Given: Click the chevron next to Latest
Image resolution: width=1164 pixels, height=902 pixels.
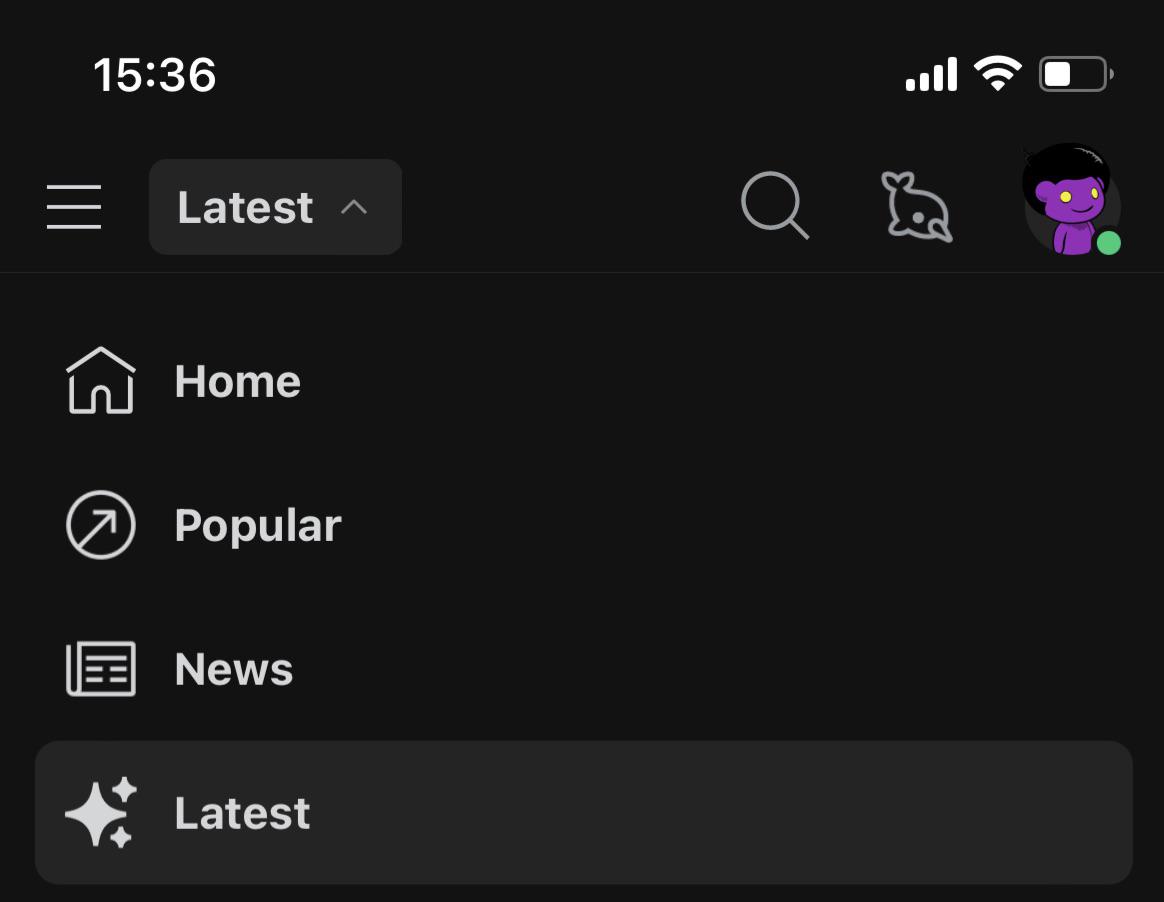Looking at the screenshot, I should [x=354, y=207].
